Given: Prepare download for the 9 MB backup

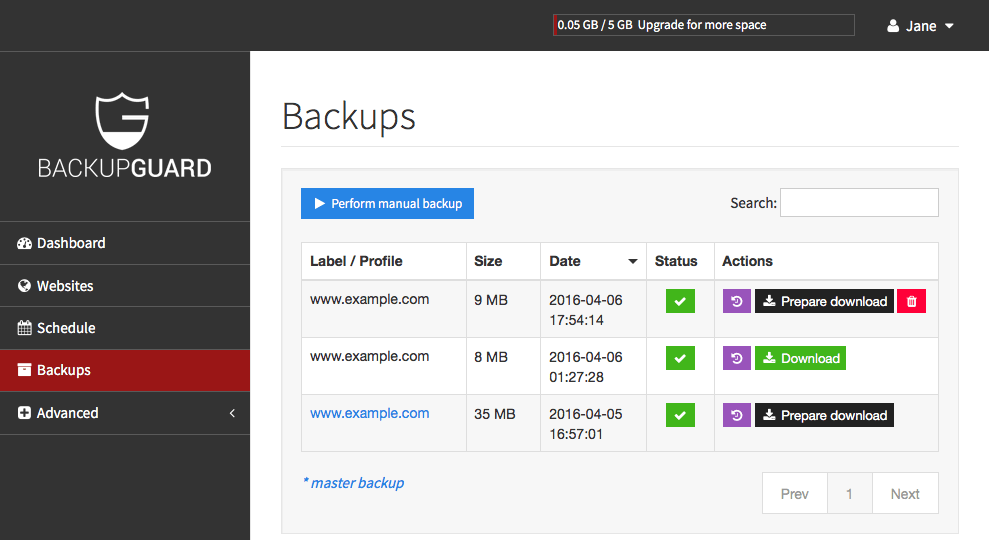Looking at the screenshot, I should pyautogui.click(x=824, y=302).
